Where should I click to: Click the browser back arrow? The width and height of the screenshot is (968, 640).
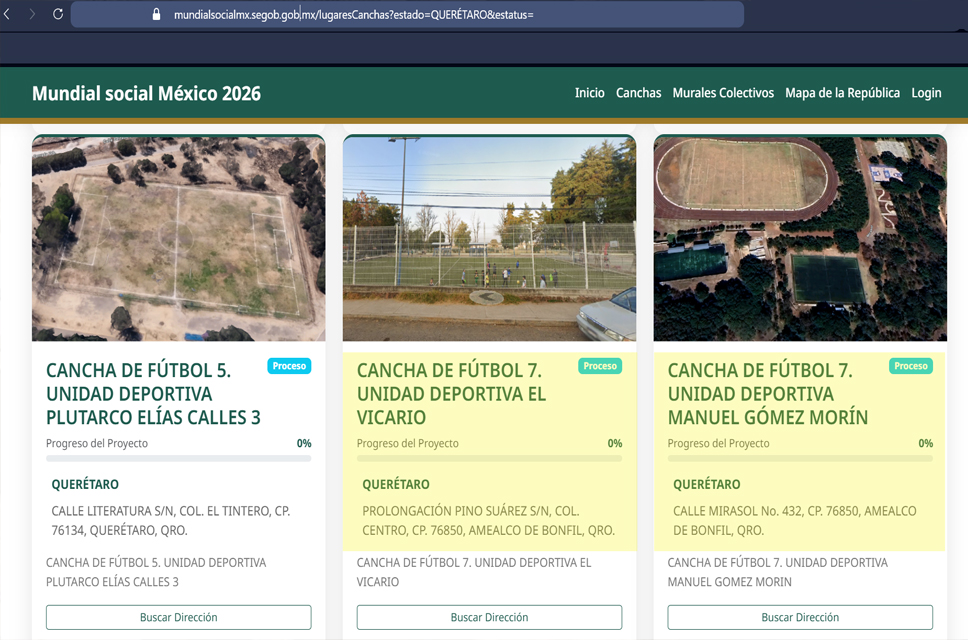click(8, 14)
